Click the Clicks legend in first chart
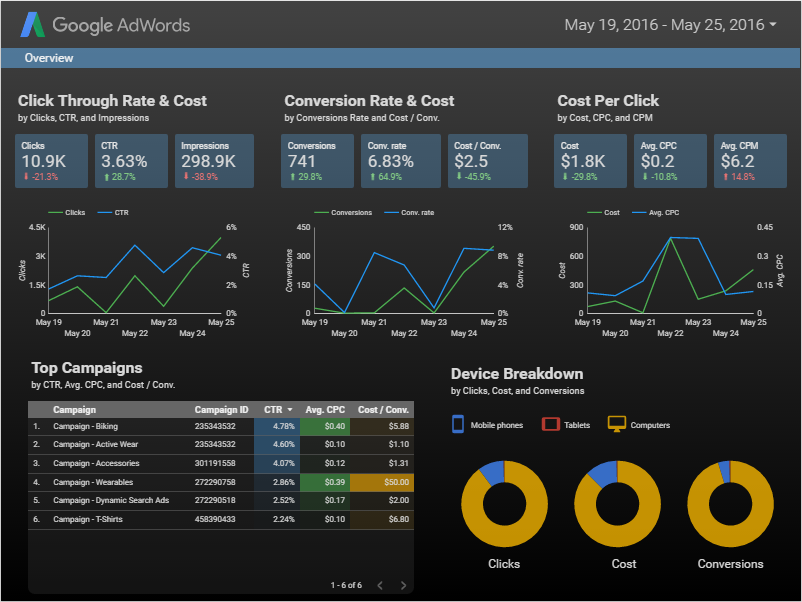The width and height of the screenshot is (802, 602). [66, 212]
